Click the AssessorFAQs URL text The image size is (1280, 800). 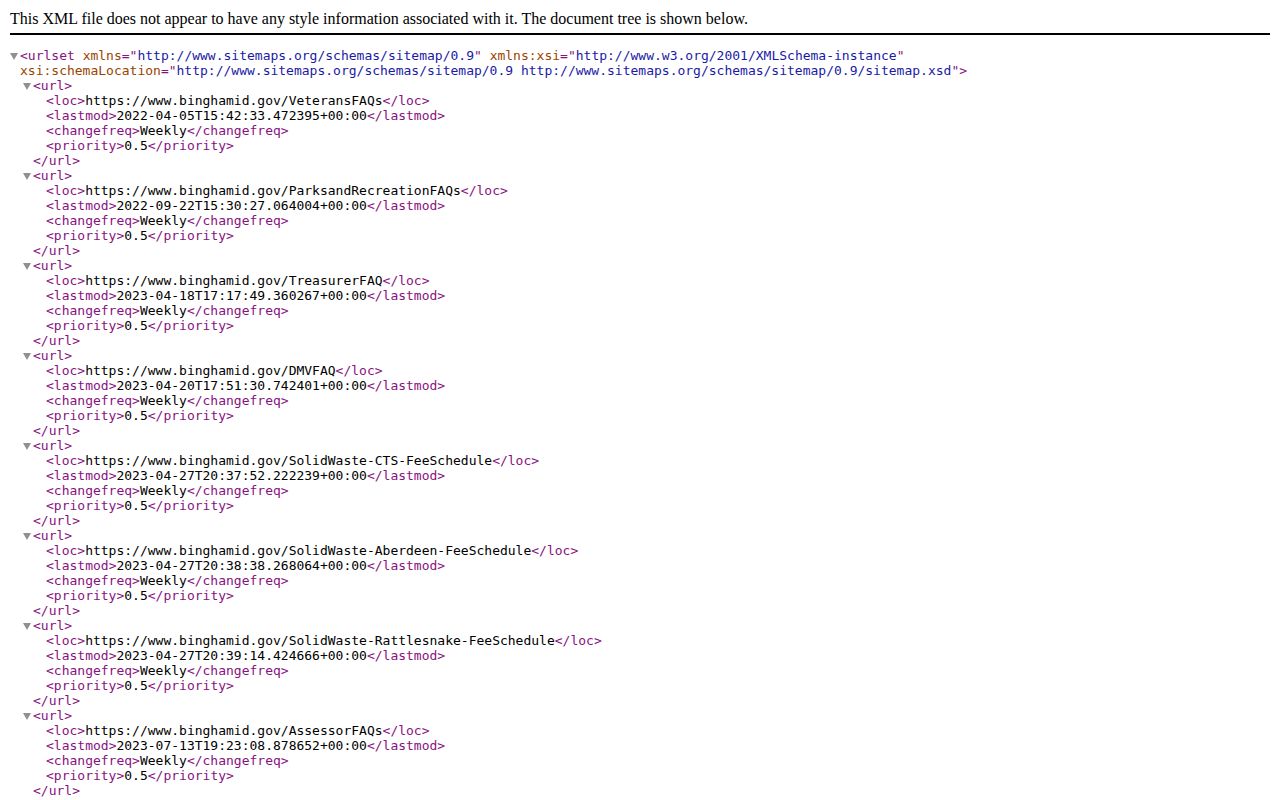click(x=234, y=731)
